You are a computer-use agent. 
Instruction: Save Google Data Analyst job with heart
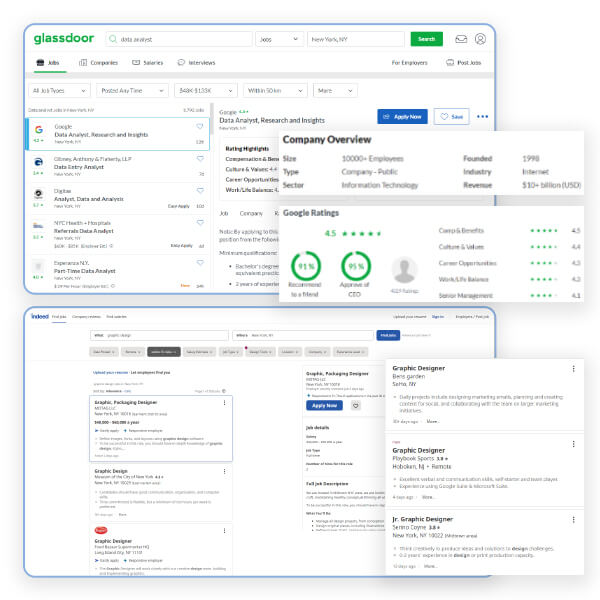[200, 126]
